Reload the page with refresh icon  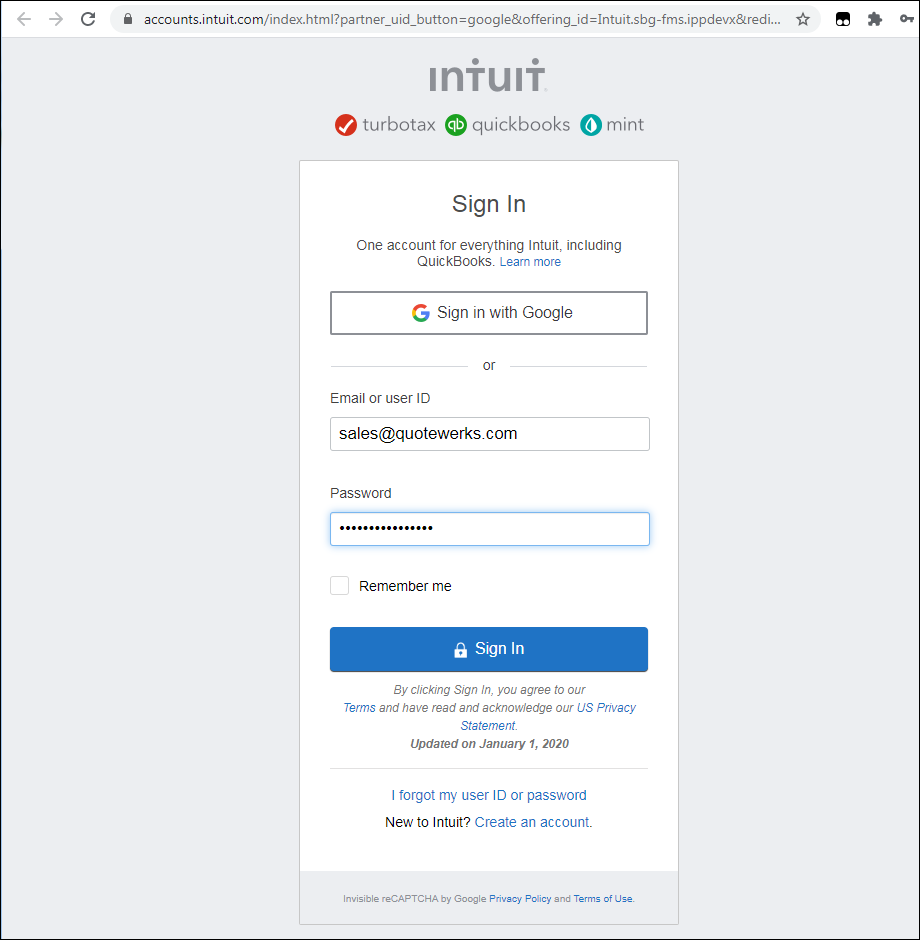(88, 19)
